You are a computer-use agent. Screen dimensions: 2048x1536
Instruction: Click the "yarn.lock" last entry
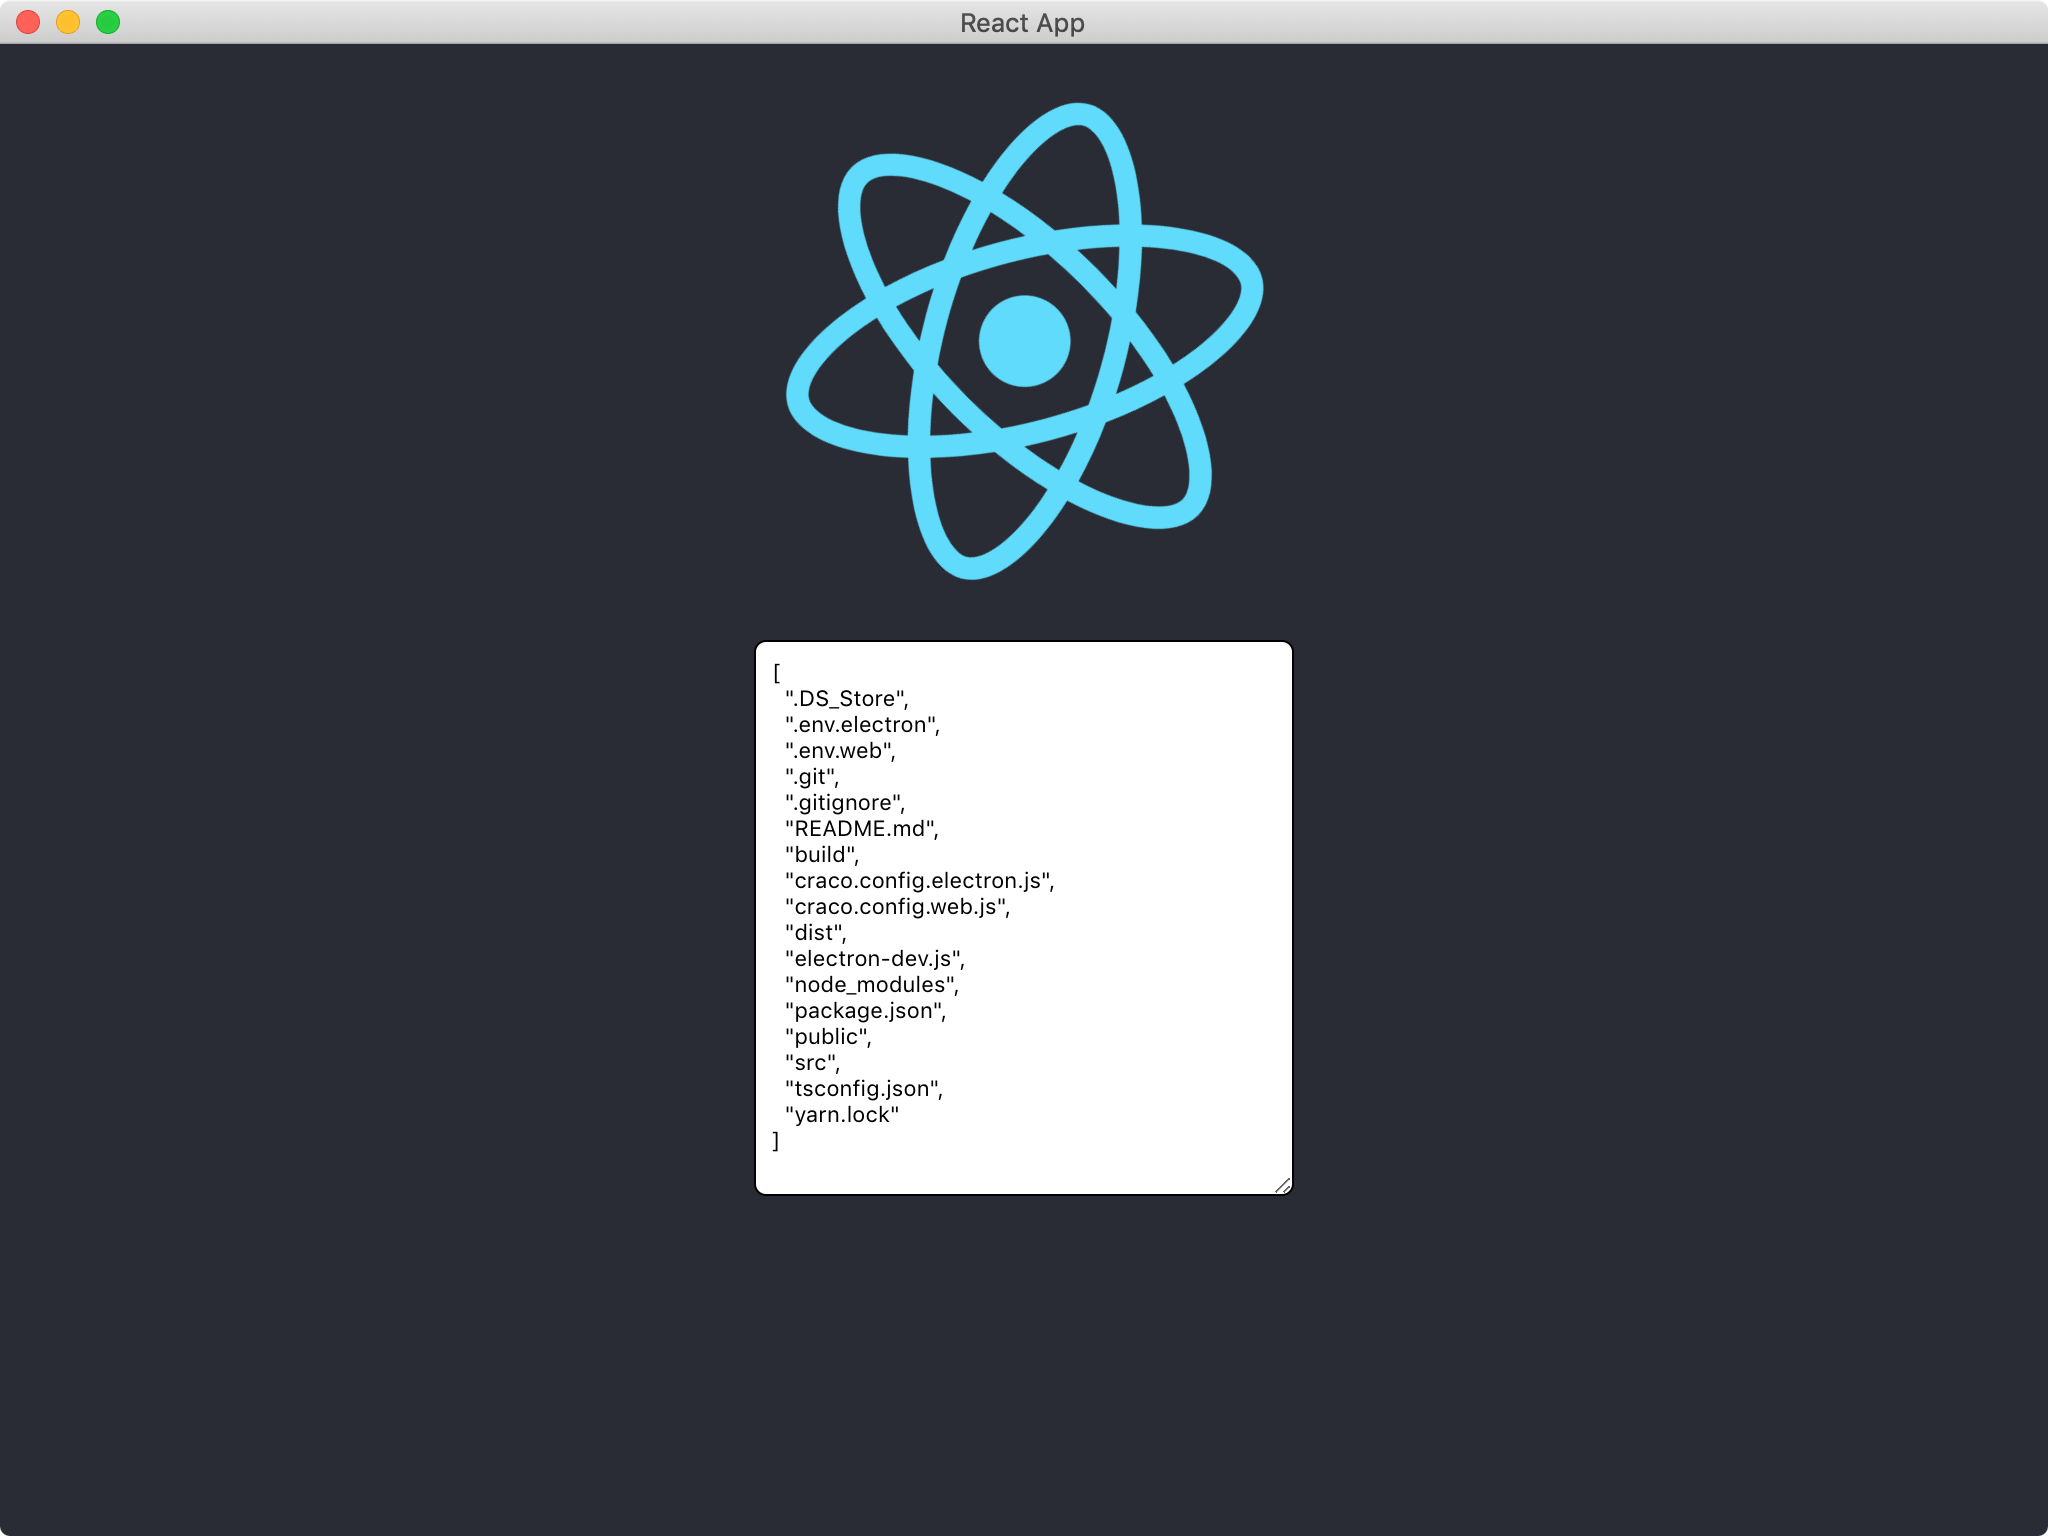click(x=842, y=1115)
